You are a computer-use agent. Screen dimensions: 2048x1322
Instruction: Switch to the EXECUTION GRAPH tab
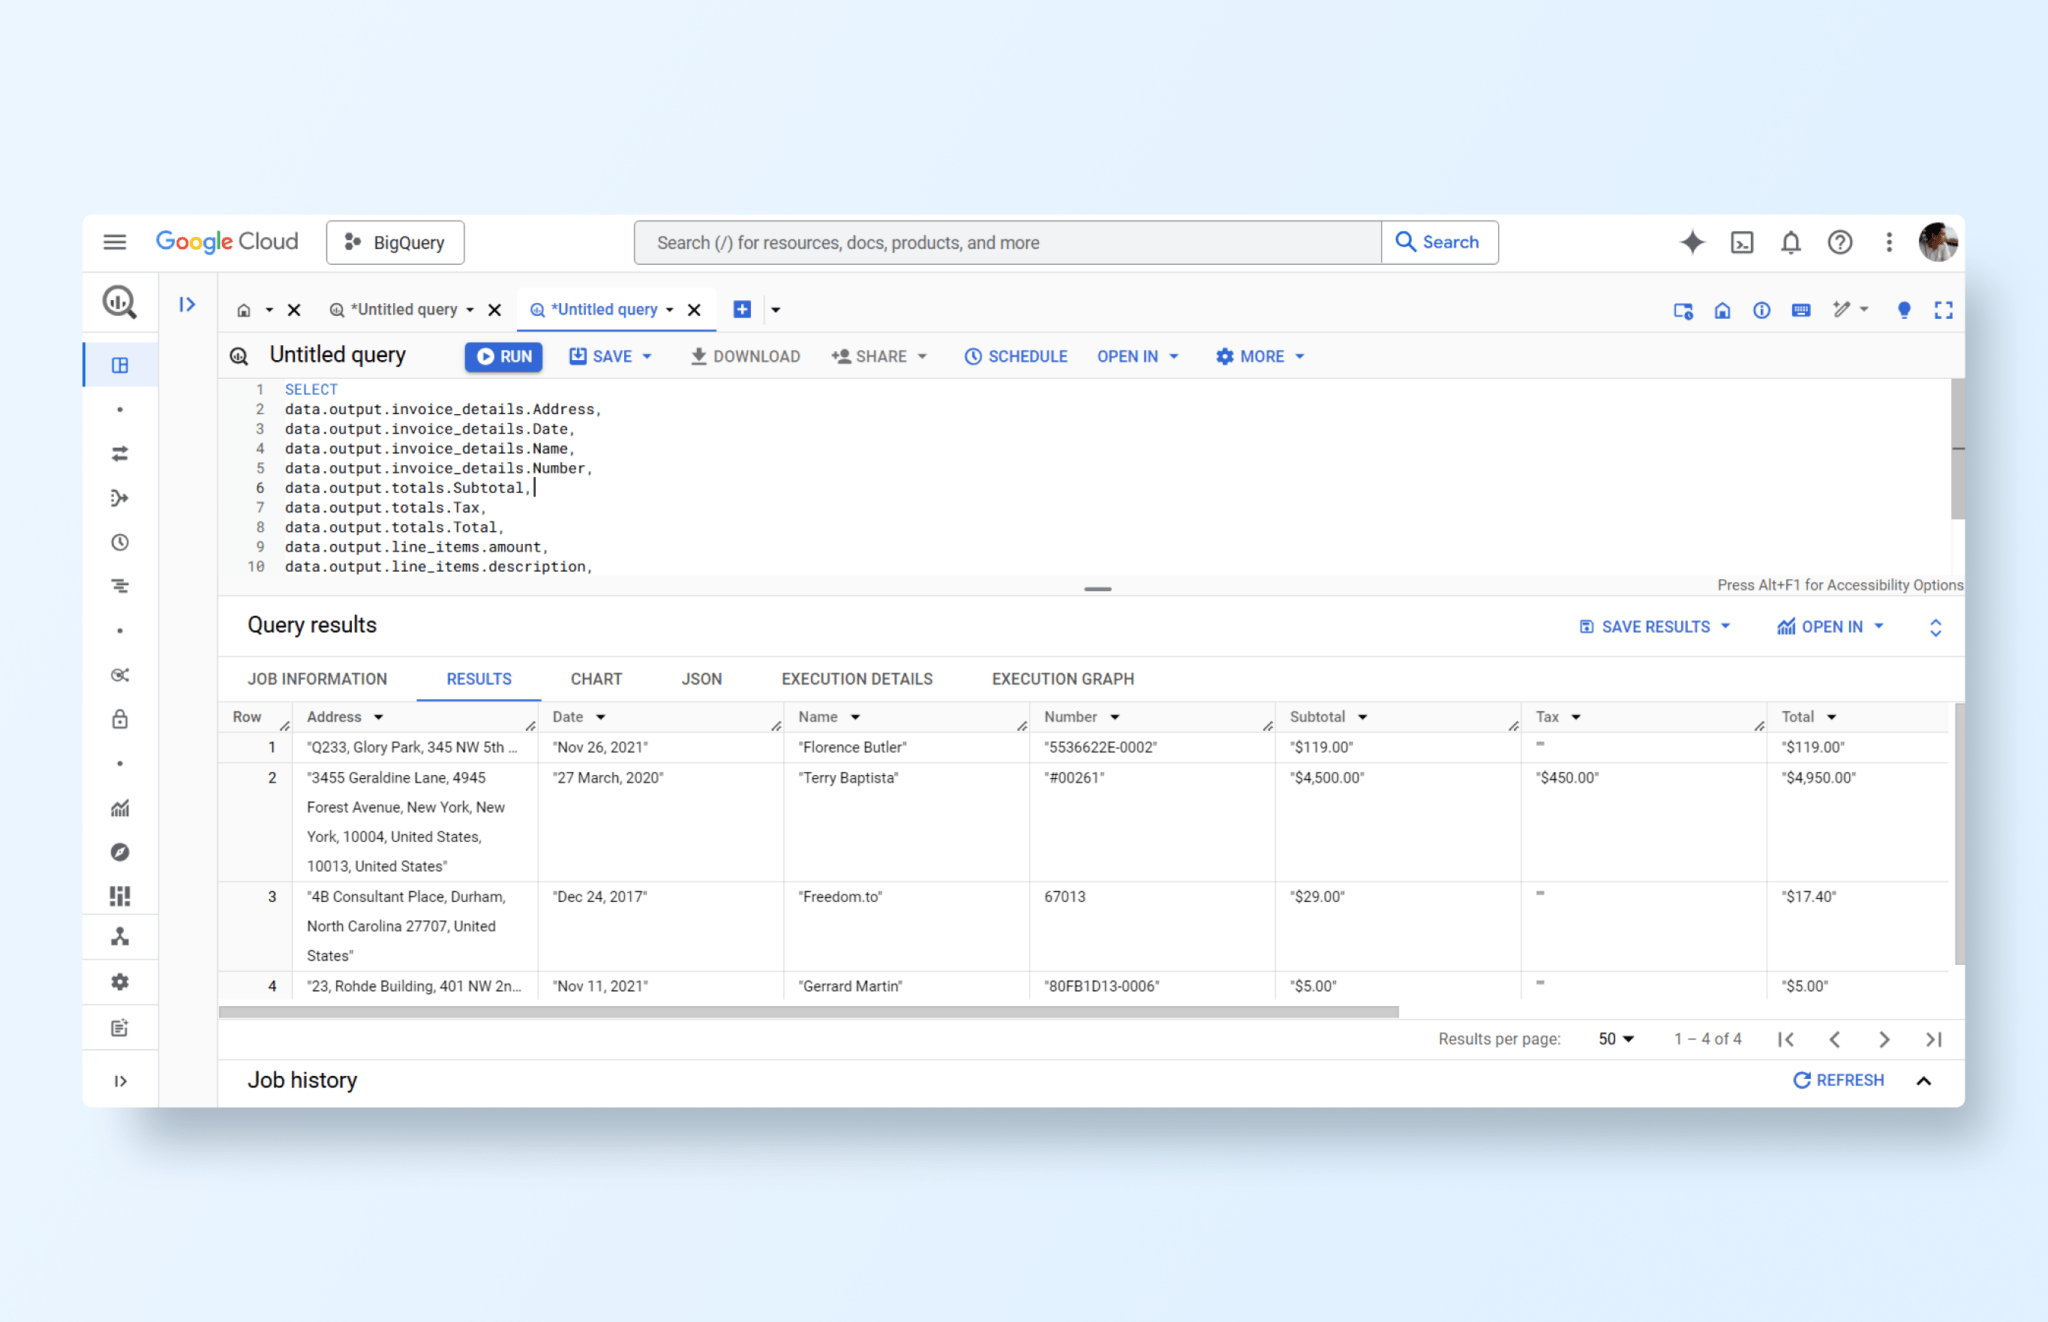click(1062, 678)
